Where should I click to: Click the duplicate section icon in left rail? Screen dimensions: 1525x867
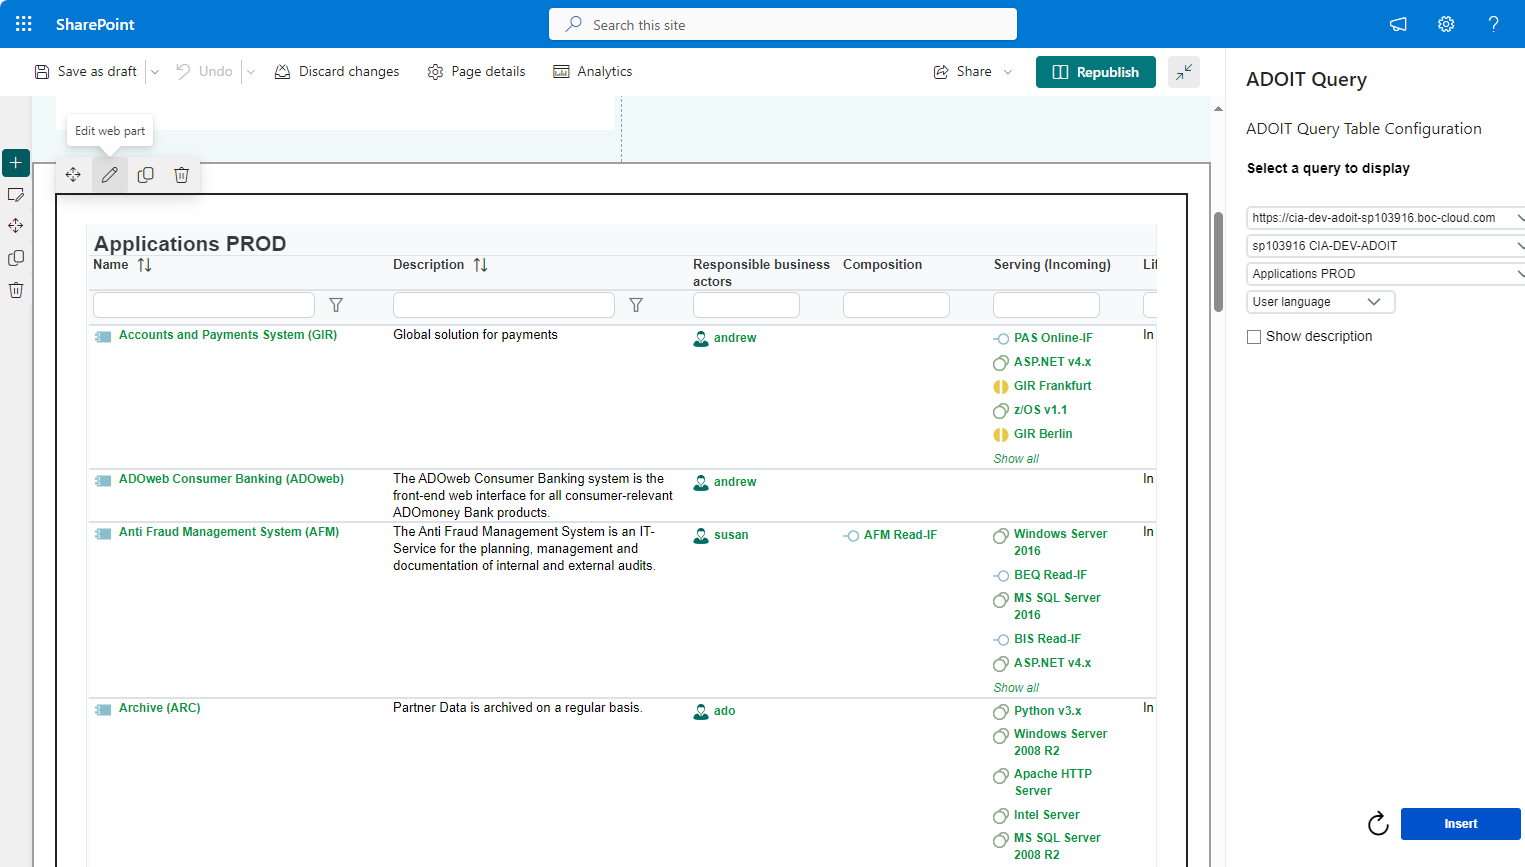16,258
